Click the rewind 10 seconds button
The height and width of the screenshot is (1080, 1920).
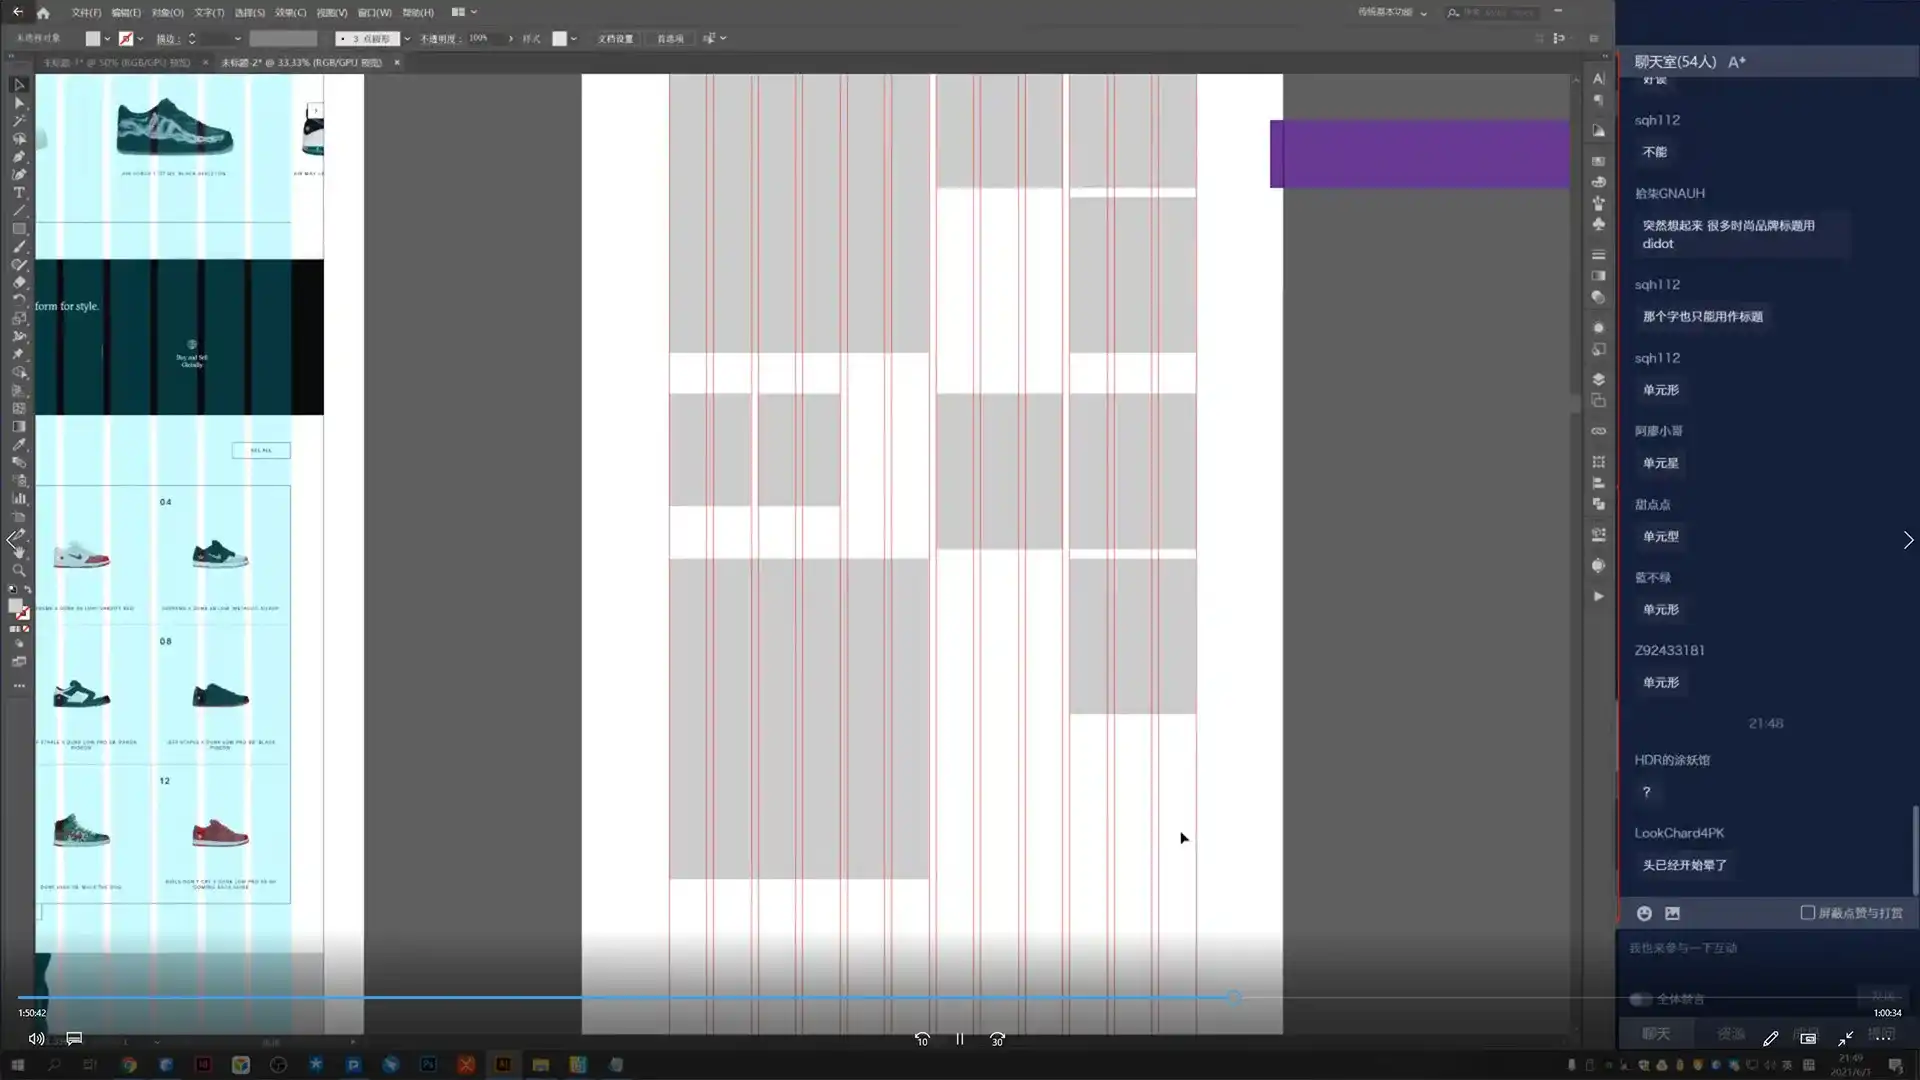pos(921,1040)
